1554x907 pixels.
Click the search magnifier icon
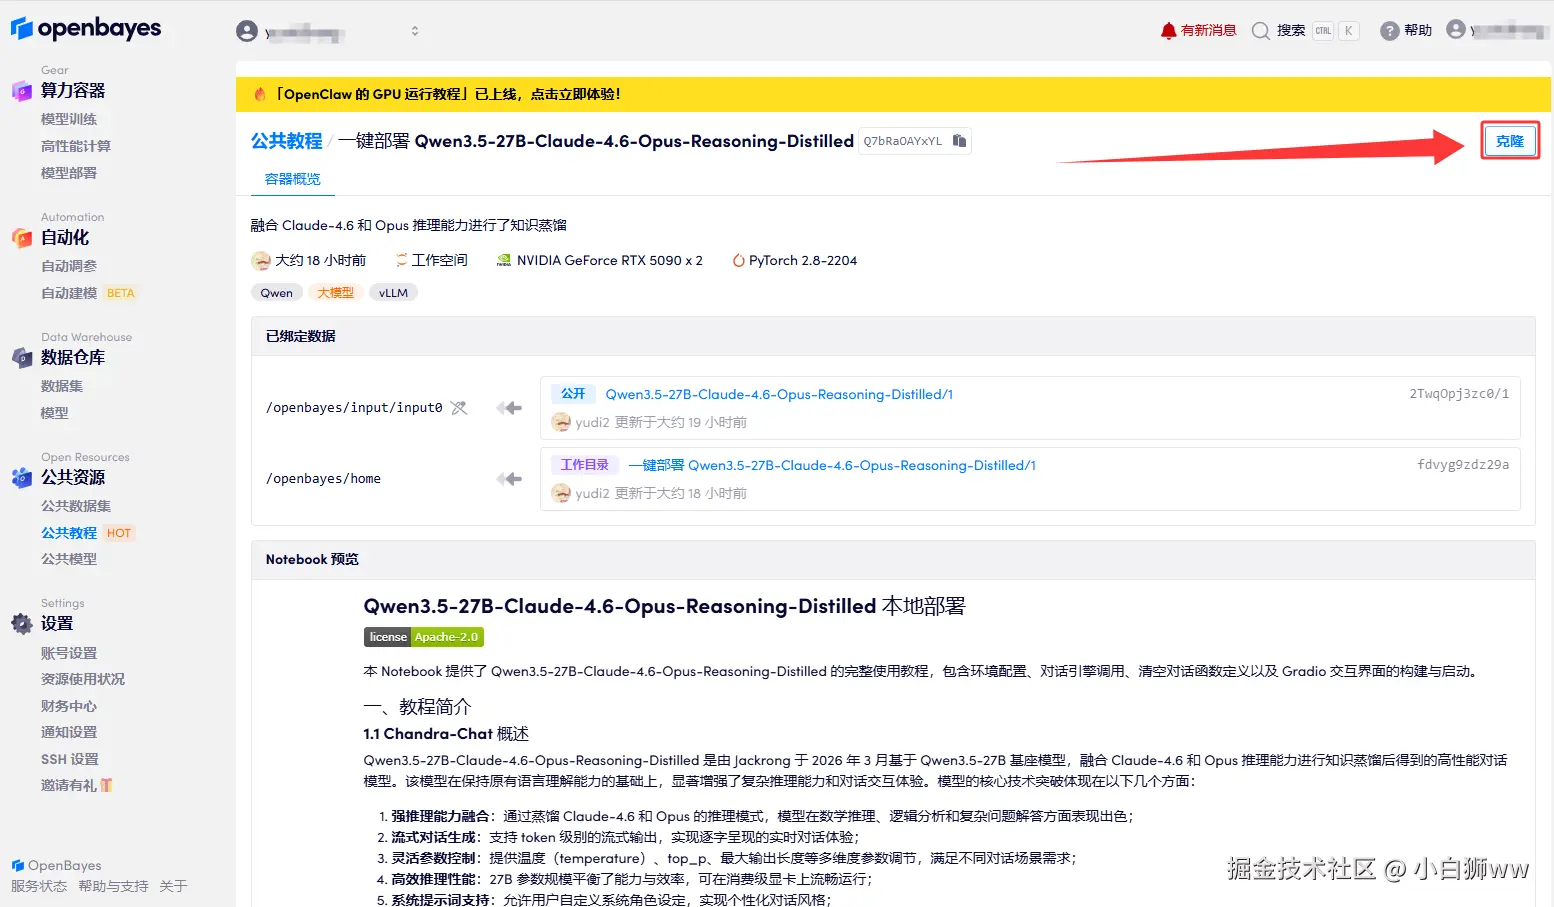tap(1260, 31)
